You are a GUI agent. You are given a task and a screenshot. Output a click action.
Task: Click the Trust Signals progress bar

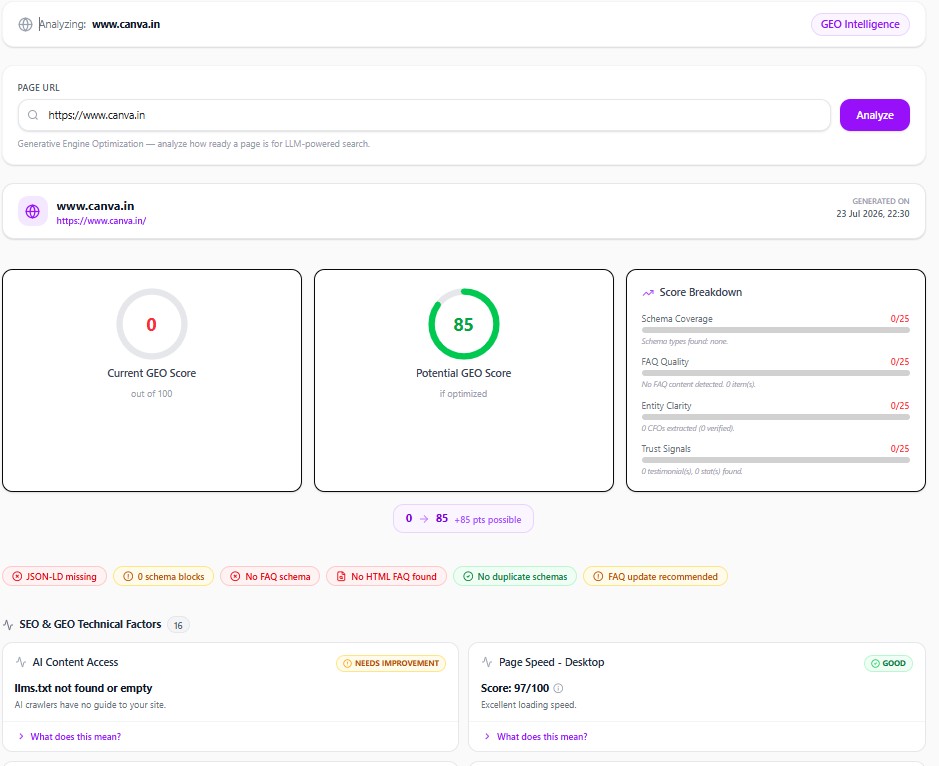pyautogui.click(x=776, y=460)
